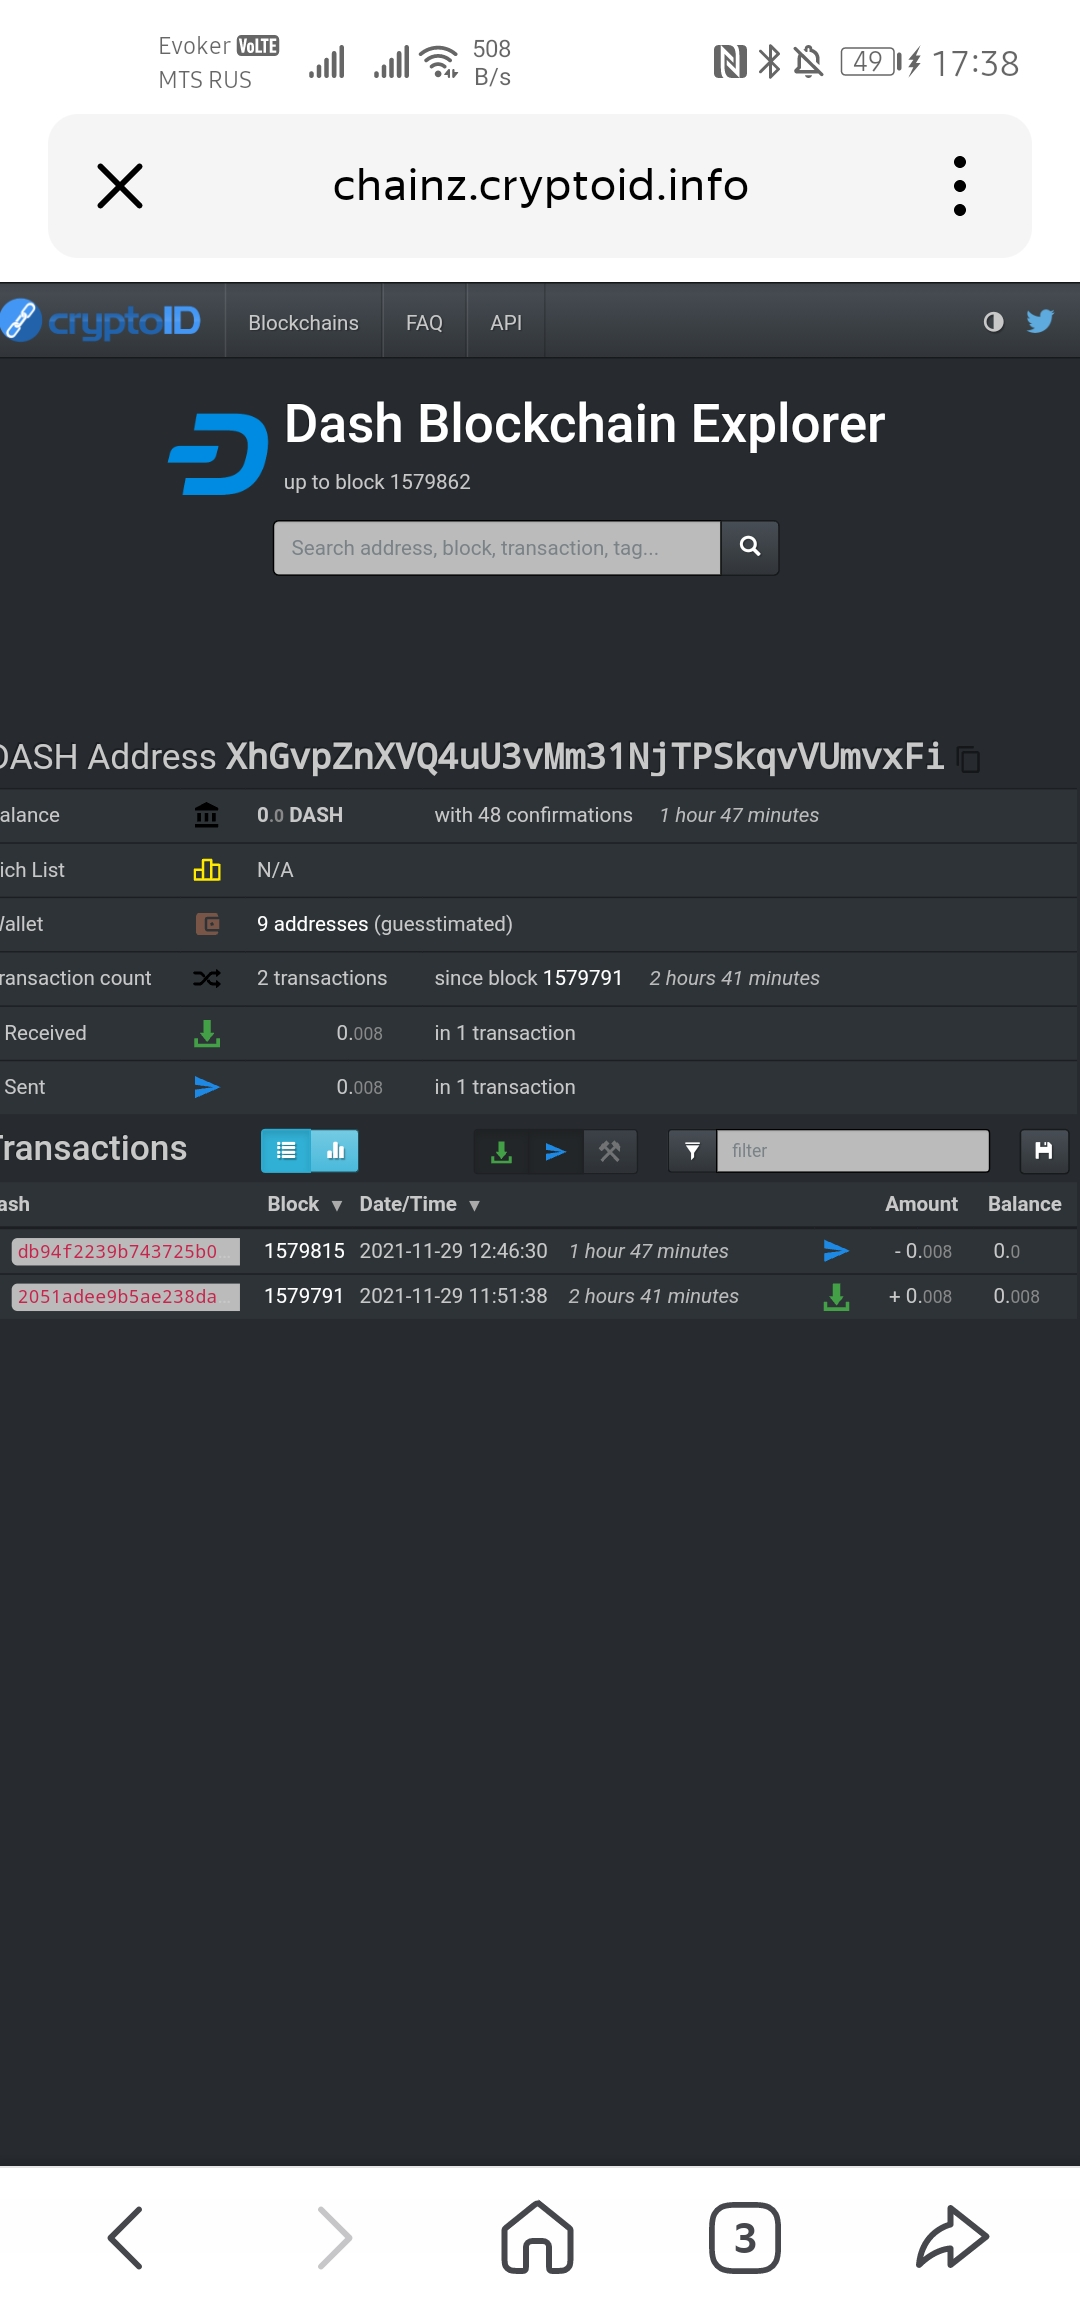Click received icon in 1579791 row

pyautogui.click(x=836, y=1297)
